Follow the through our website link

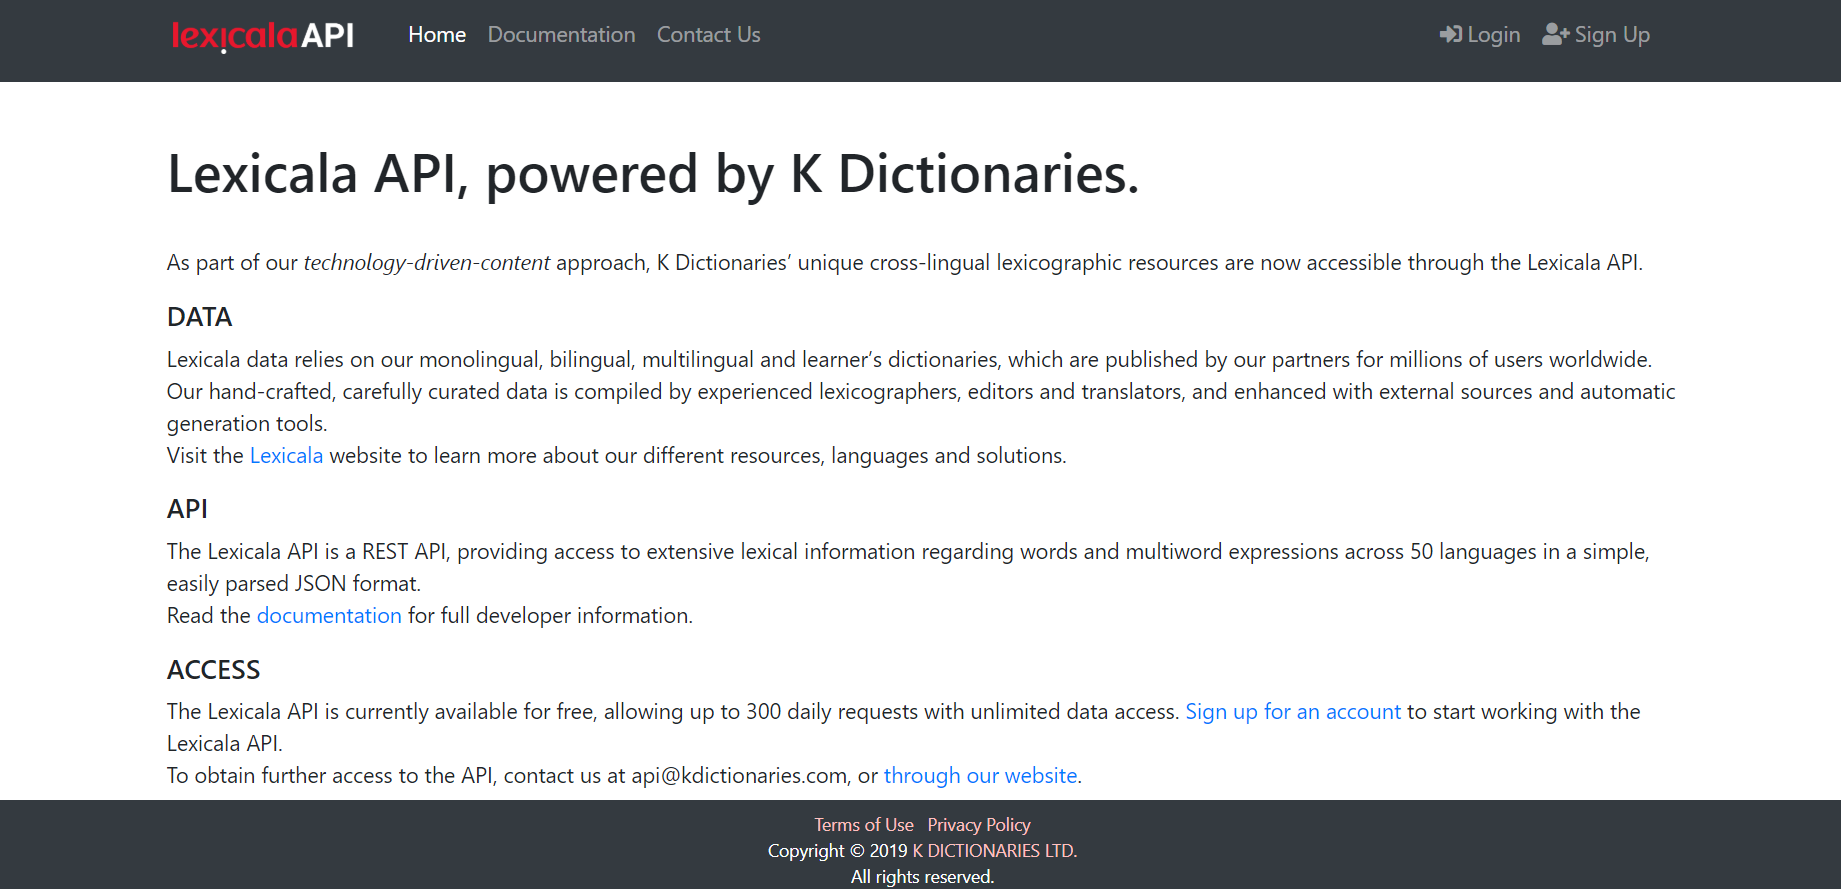pyautogui.click(x=980, y=776)
